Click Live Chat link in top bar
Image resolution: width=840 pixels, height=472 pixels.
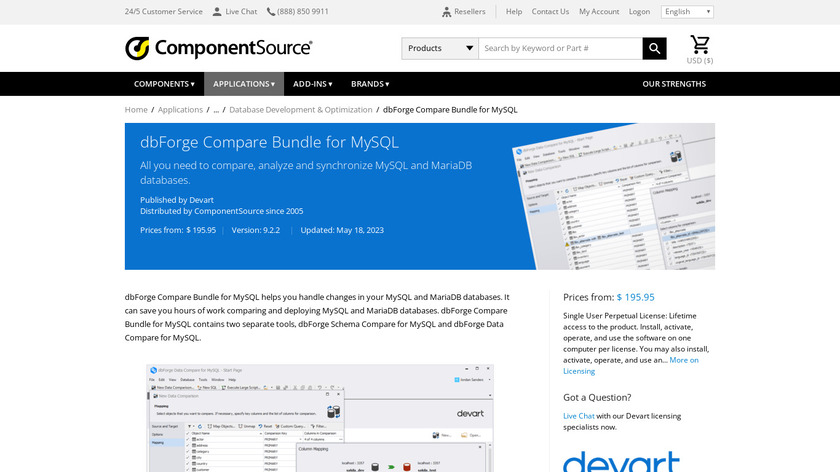(241, 12)
